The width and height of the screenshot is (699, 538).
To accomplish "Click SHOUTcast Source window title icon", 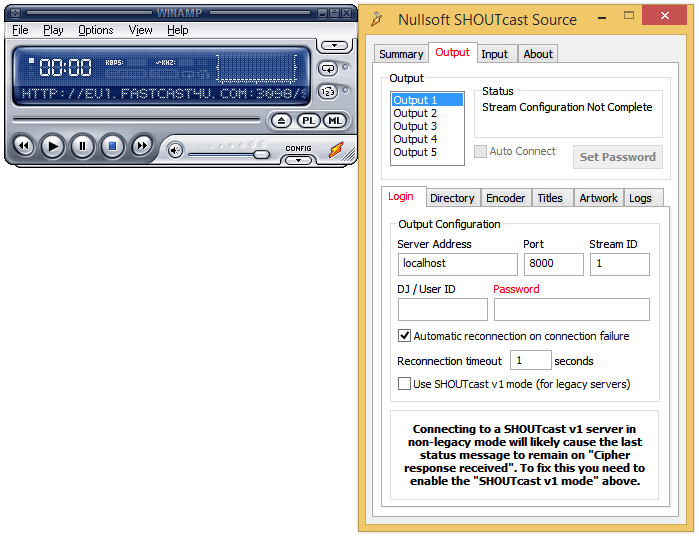I will (377, 19).
